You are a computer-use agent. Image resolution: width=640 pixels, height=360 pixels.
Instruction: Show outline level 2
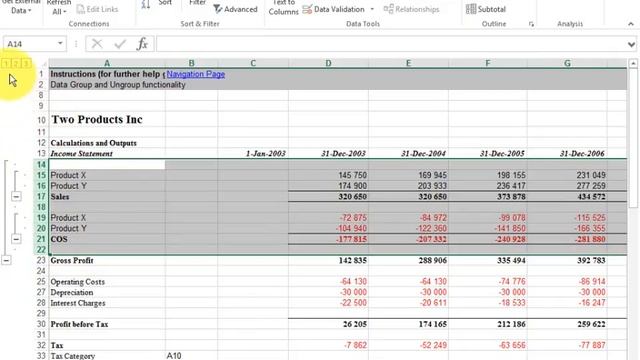tap(16, 63)
